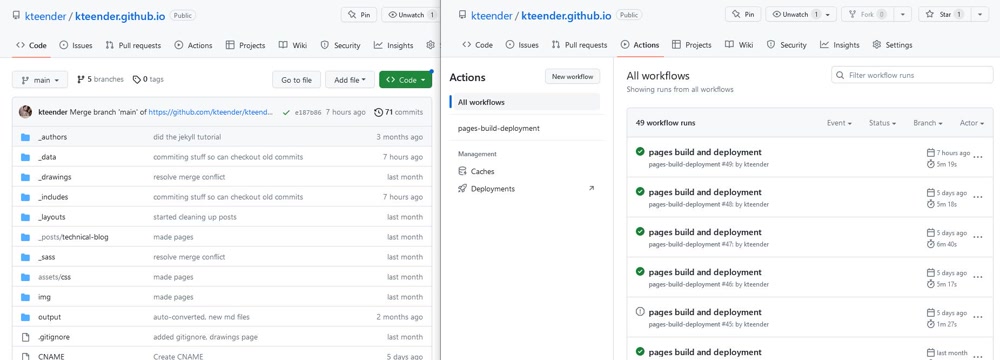1000x360 pixels.
Task: Open the Caches management icon
Action: click(x=462, y=171)
